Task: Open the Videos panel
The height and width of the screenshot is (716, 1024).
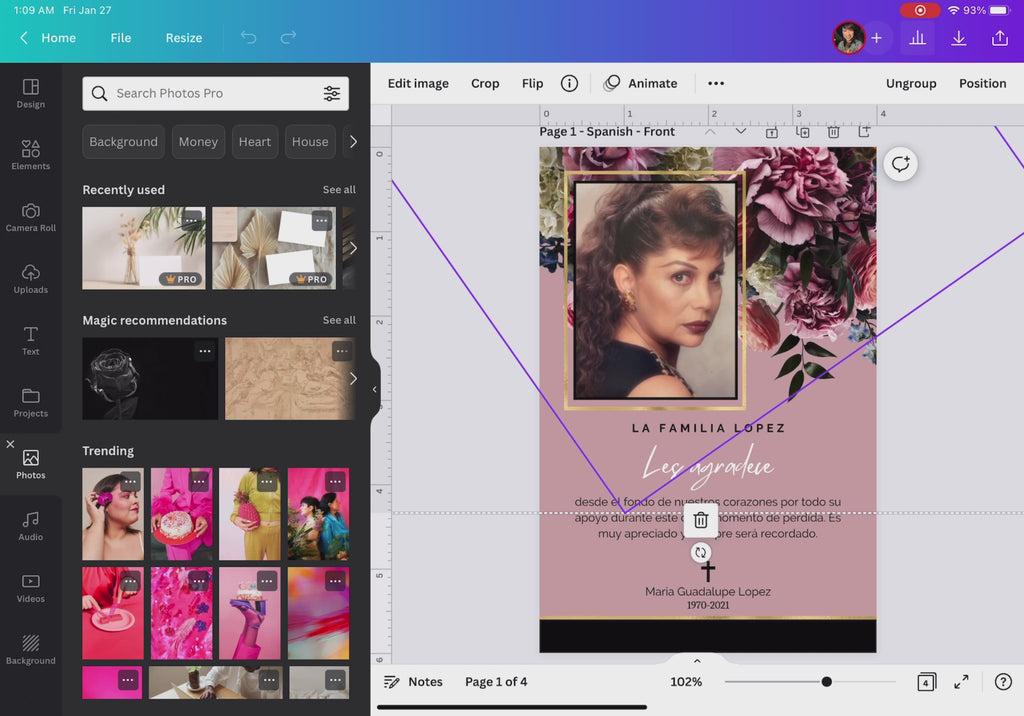Action: coord(31,588)
